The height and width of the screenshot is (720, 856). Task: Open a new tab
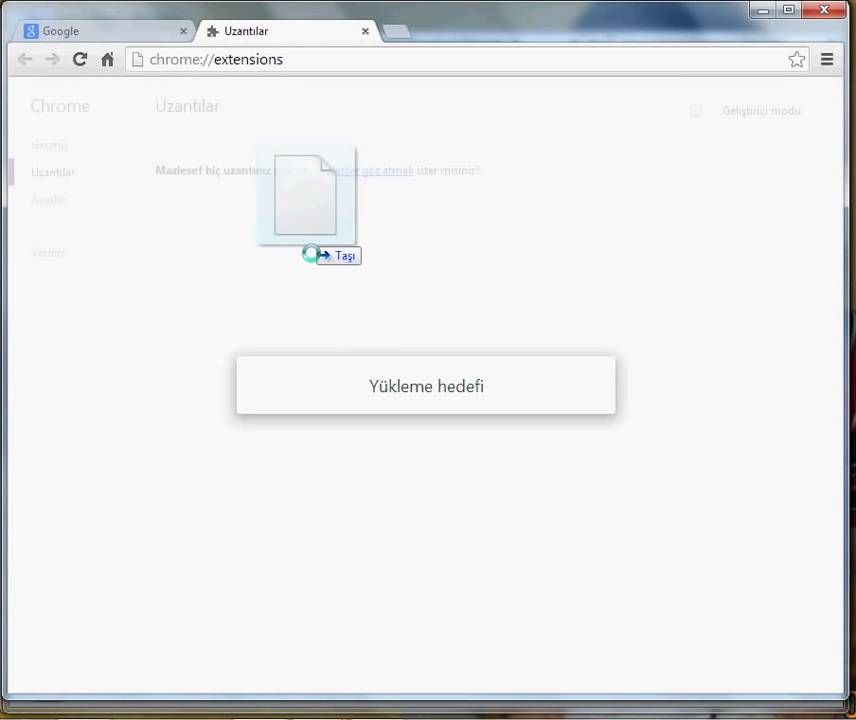(397, 32)
